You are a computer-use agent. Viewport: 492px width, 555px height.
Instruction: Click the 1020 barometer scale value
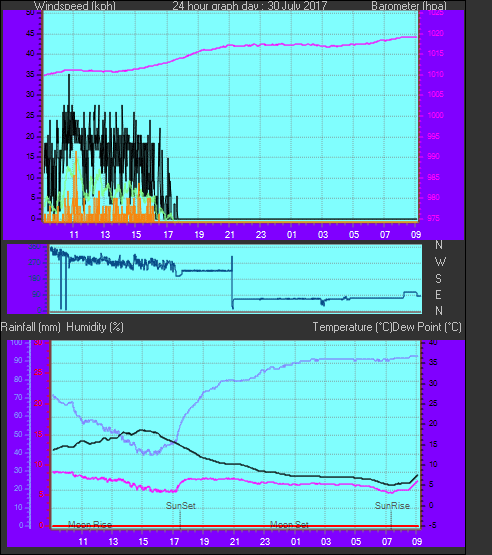(x=435, y=33)
